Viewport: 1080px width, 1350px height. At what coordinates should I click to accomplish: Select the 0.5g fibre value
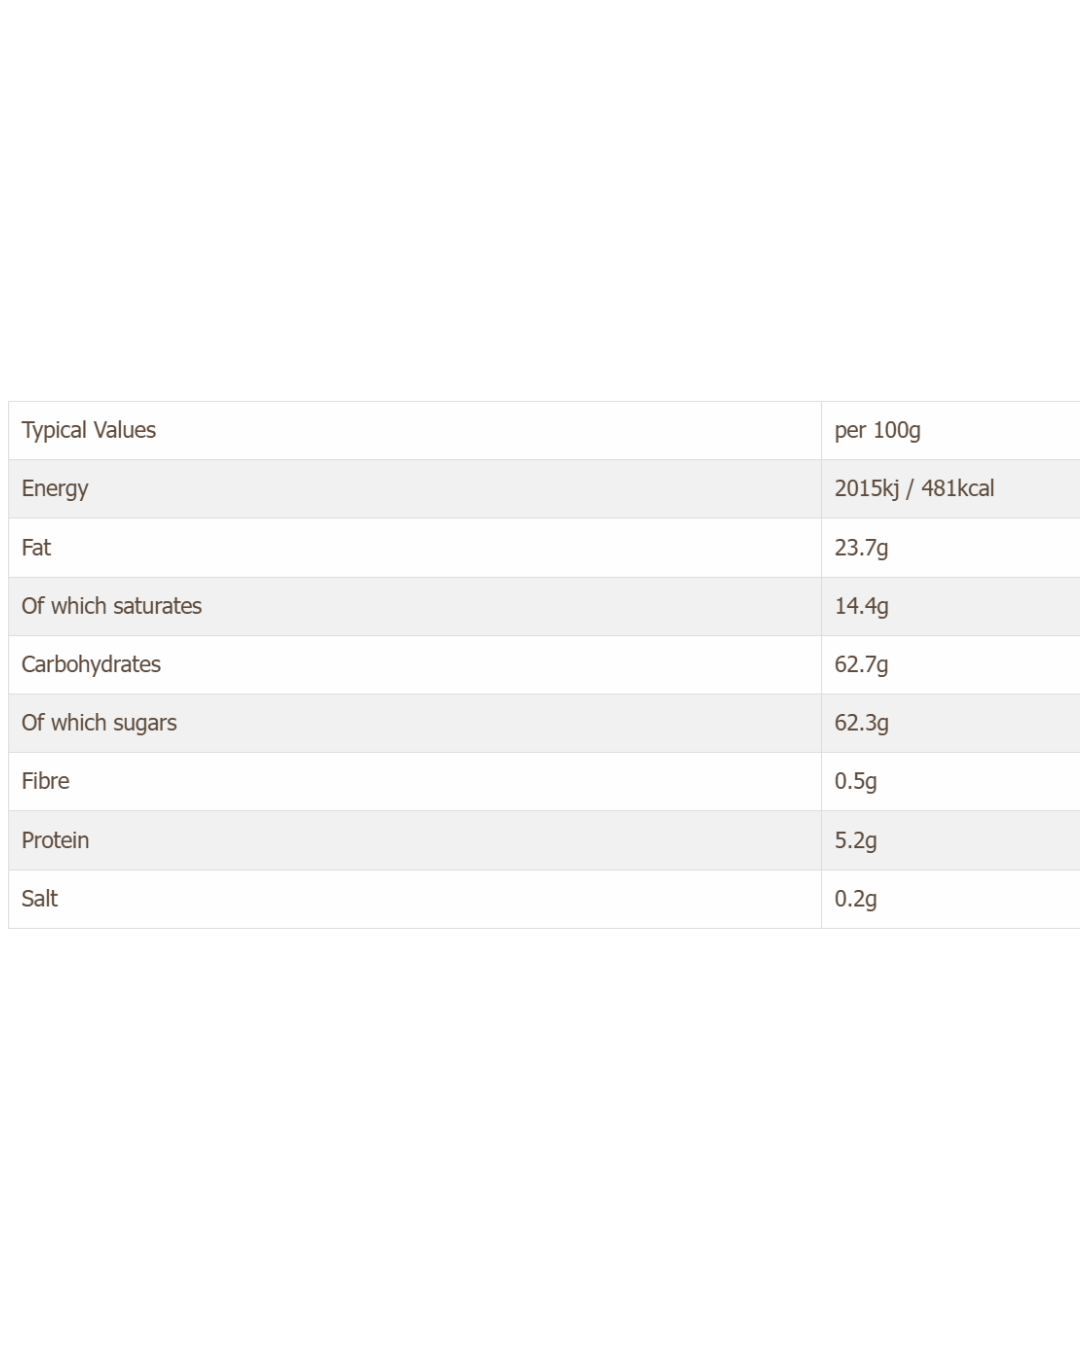click(x=855, y=781)
